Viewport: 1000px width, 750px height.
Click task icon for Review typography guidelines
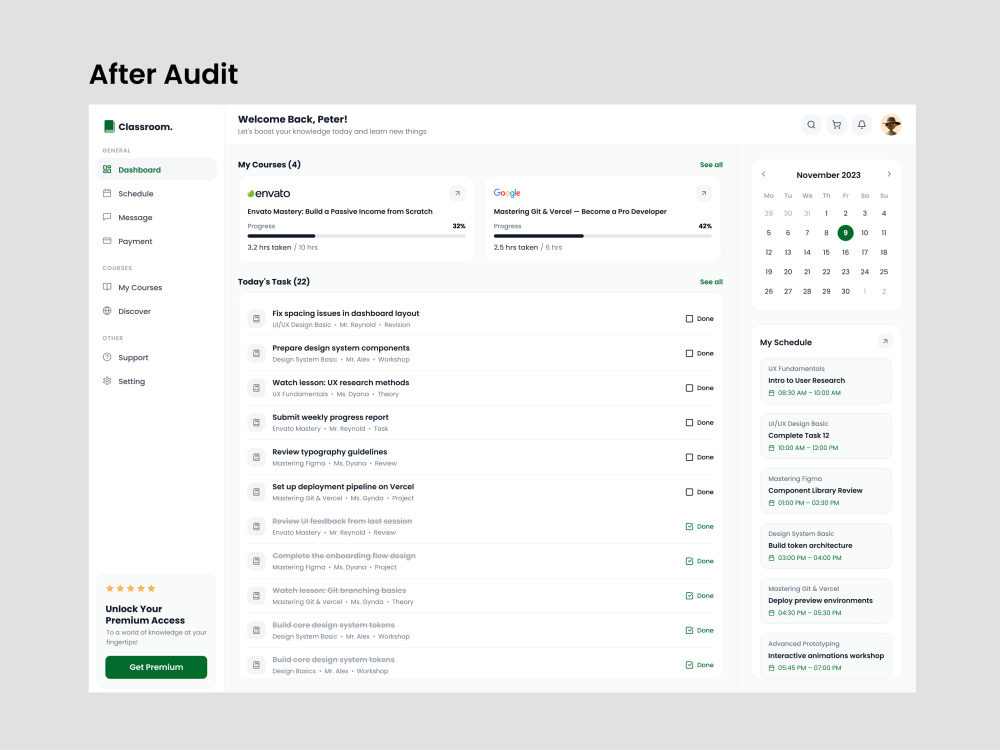256,457
